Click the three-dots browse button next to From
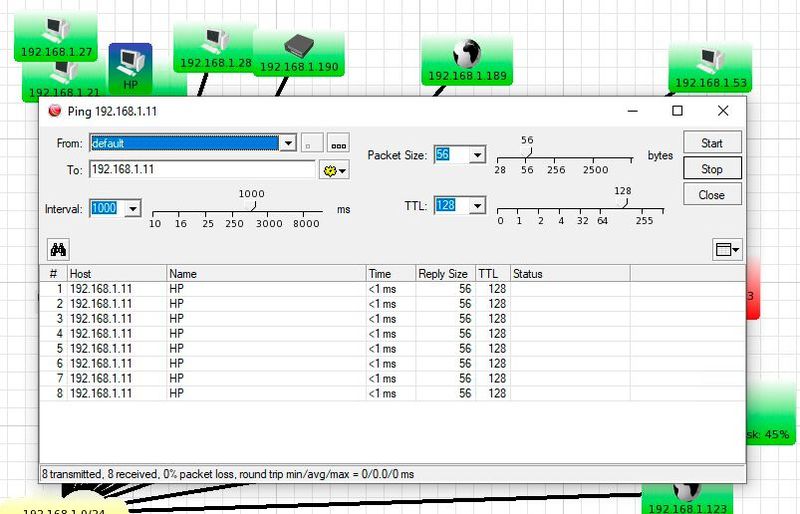Image resolution: width=800 pixels, height=514 pixels. click(x=338, y=143)
